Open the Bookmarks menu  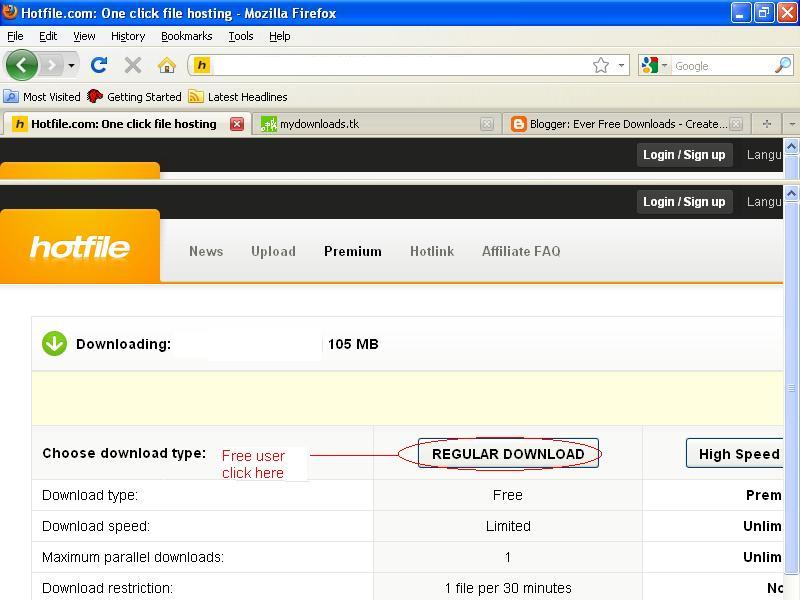pyautogui.click(x=187, y=36)
